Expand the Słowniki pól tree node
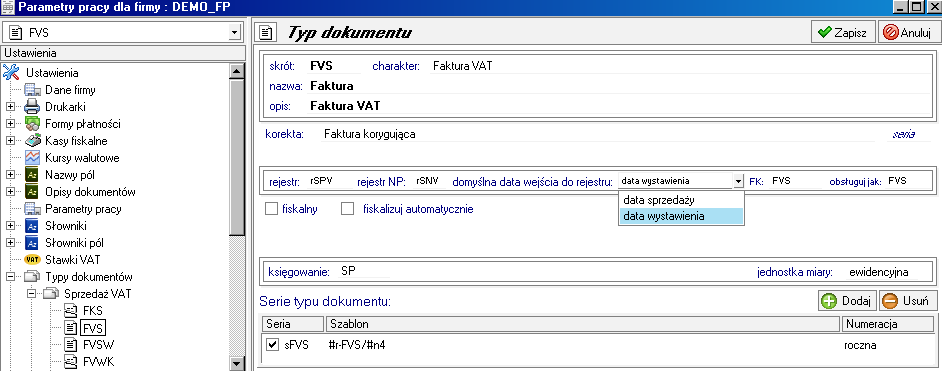Image resolution: width=942 pixels, height=371 pixels. pyautogui.click(x=11, y=243)
